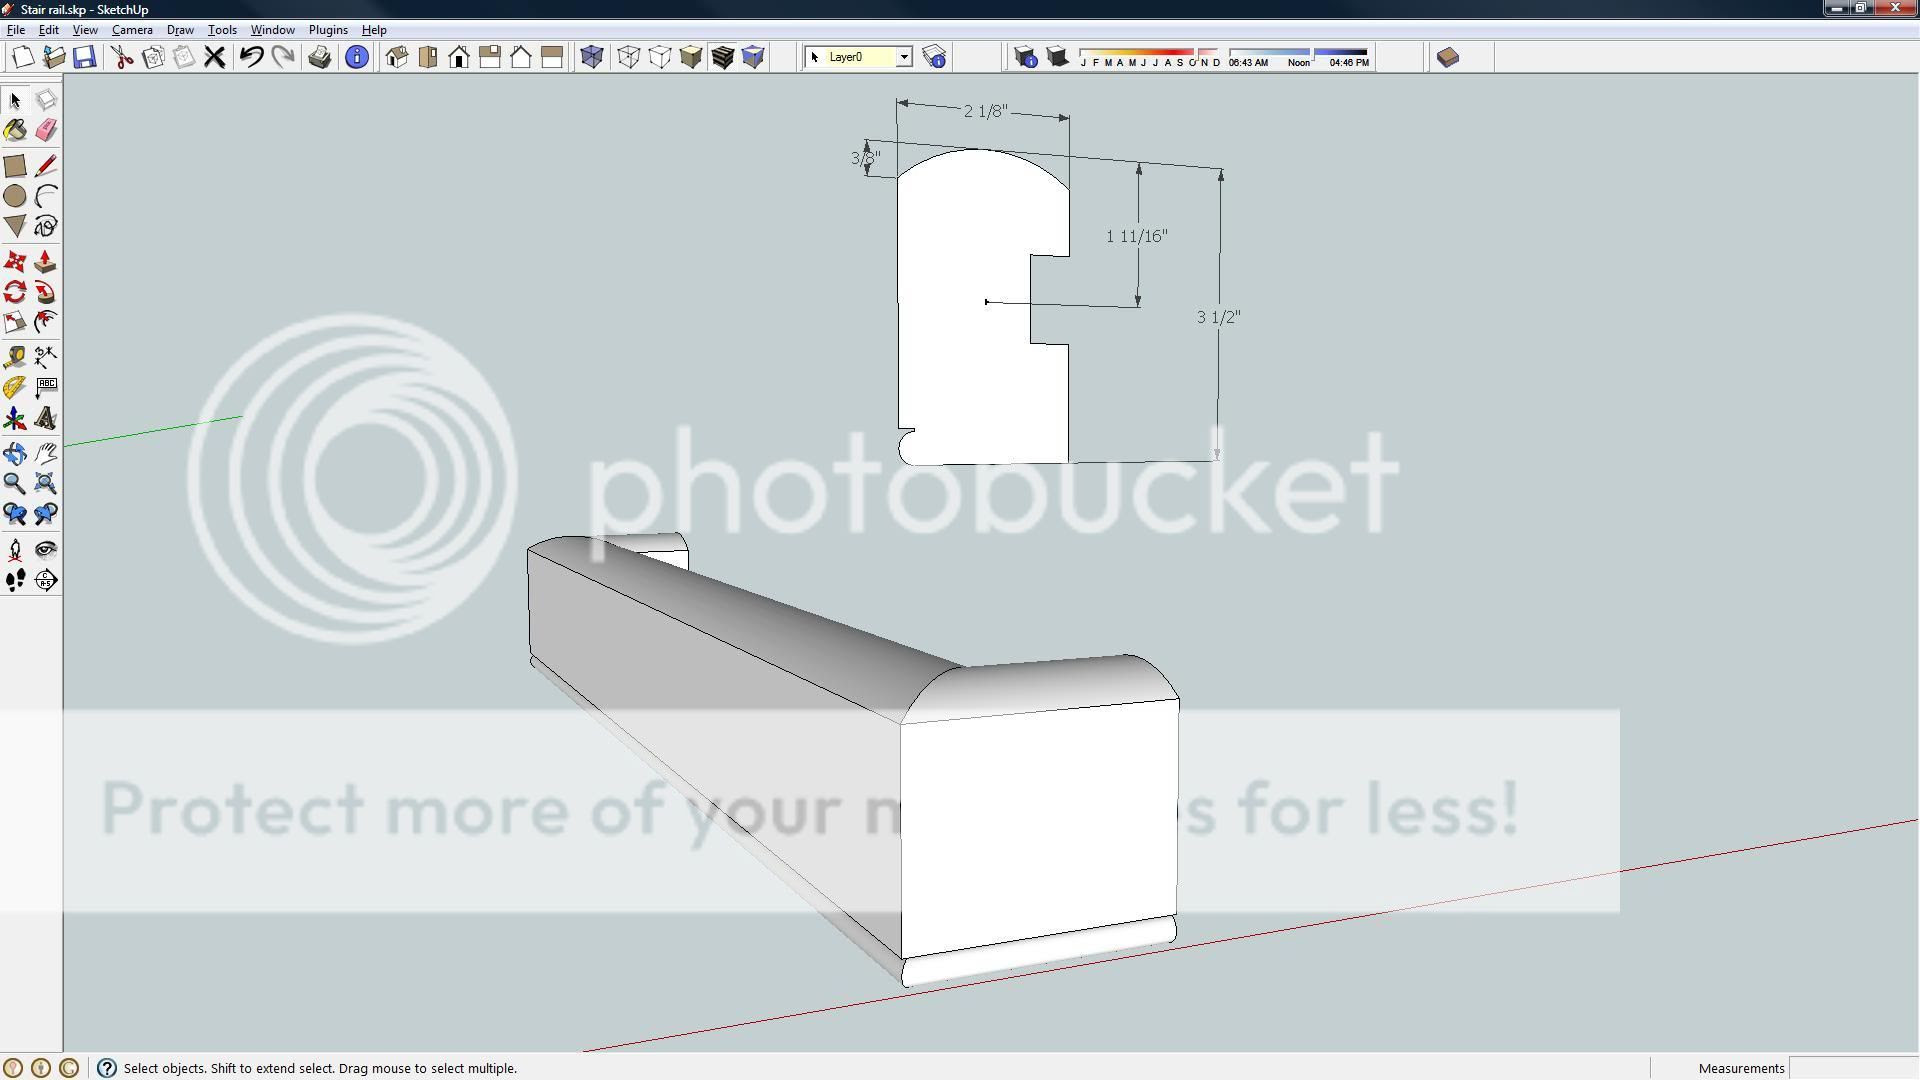Switch to Front view house icon
This screenshot has height=1080, width=1920.
coord(459,57)
